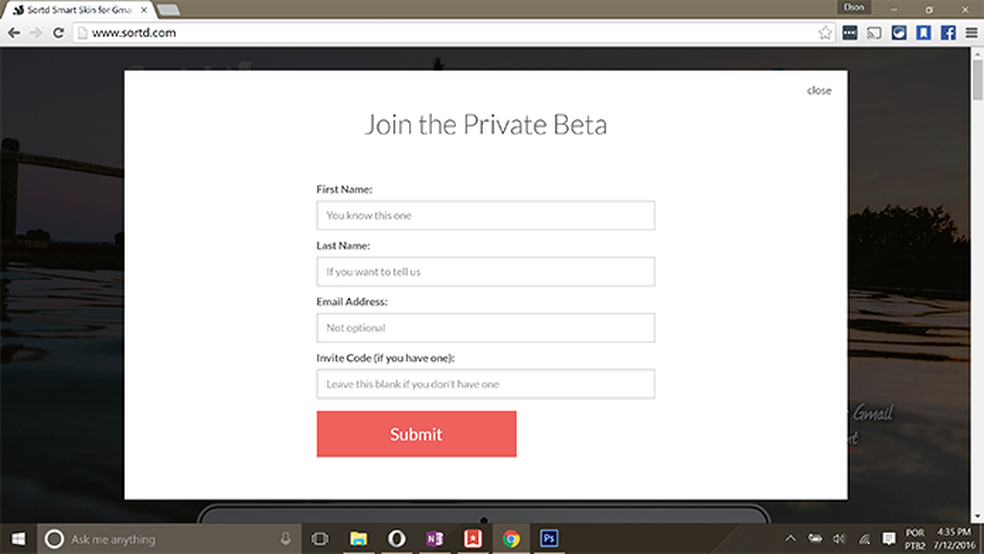Image resolution: width=984 pixels, height=554 pixels.
Task: Click the First Name input field
Action: (485, 215)
